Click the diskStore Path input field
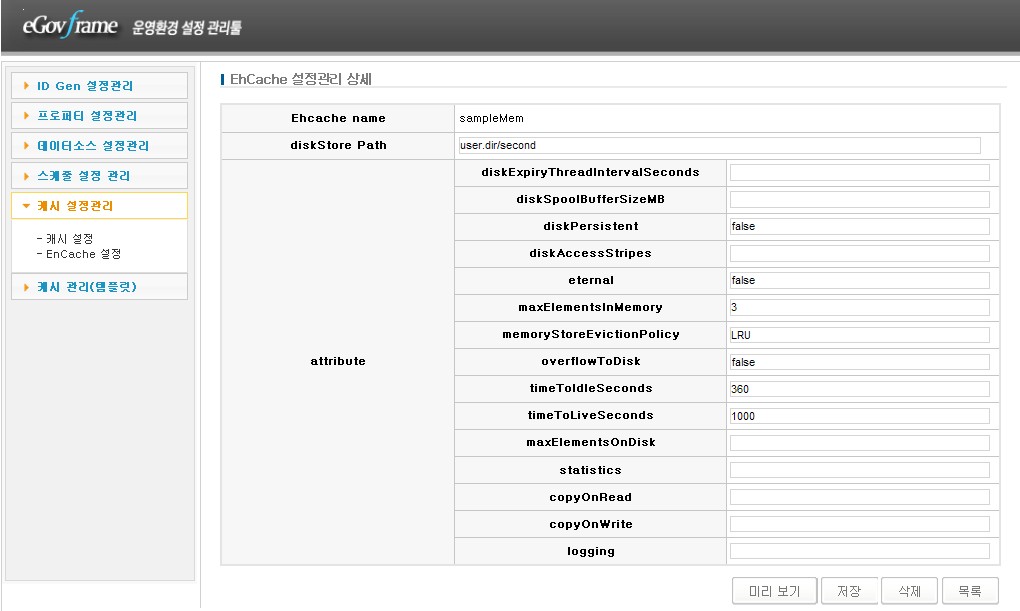 pos(719,145)
